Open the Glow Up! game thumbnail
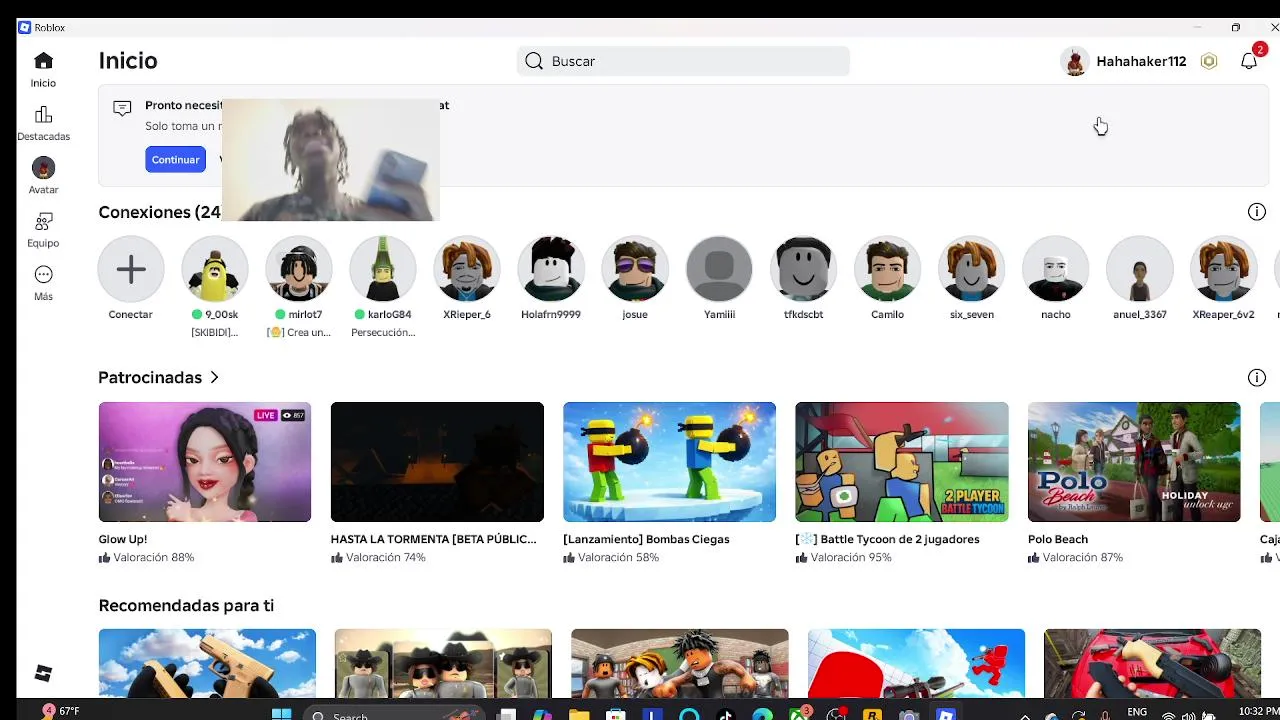This screenshot has height=720, width=1280. (205, 462)
